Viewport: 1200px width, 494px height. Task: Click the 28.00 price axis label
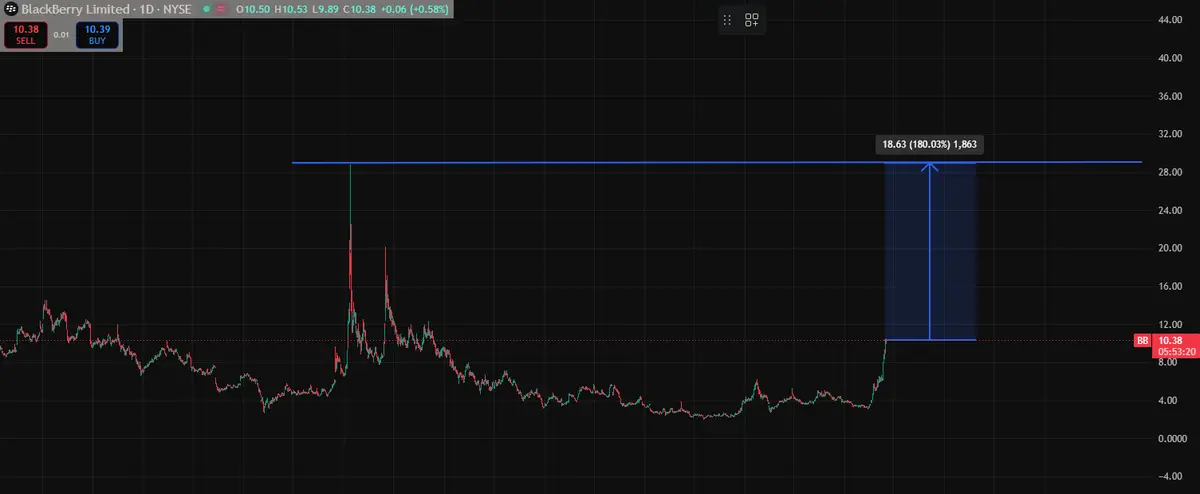coord(1169,172)
